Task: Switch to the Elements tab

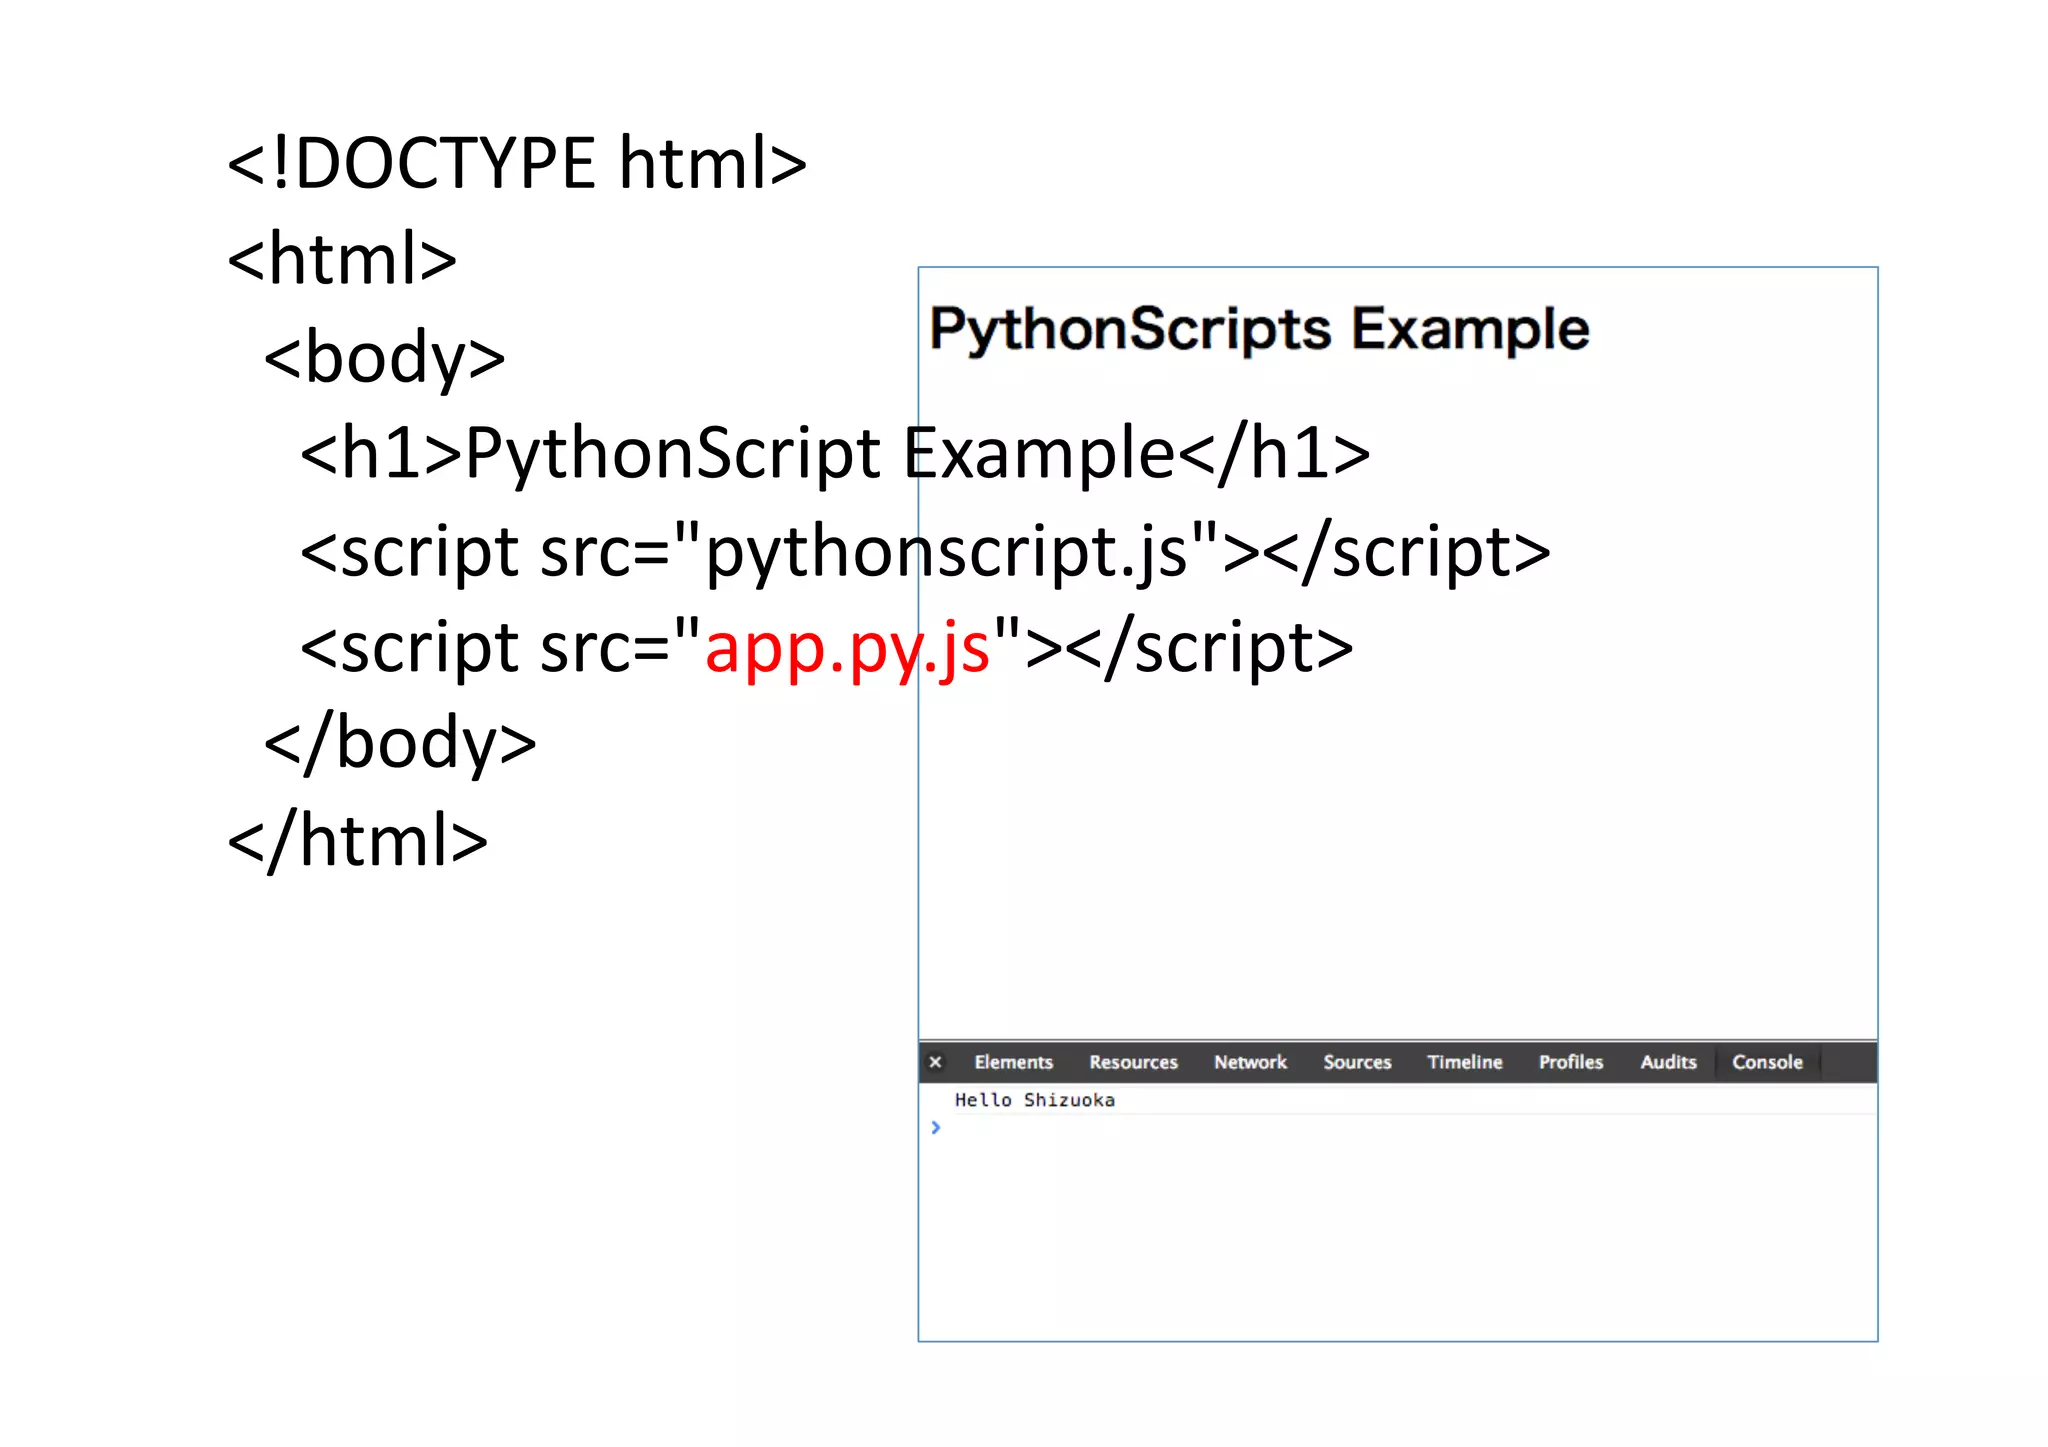Action: tap(1013, 1062)
